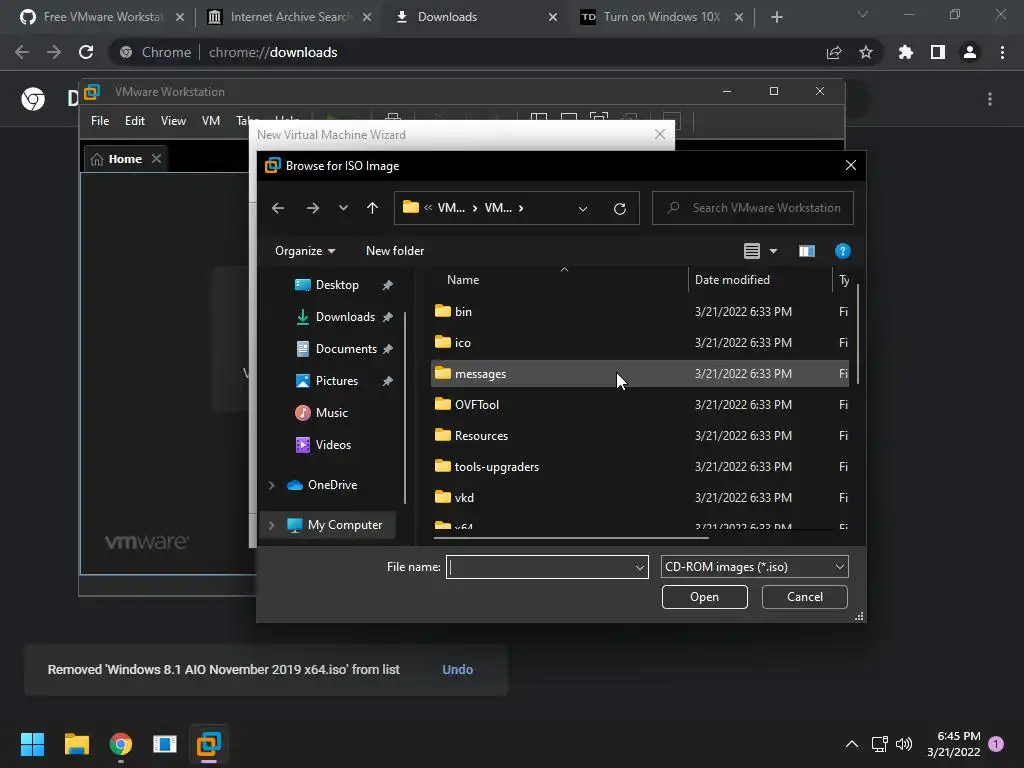Expand the OneDrive tree node

point(271,485)
